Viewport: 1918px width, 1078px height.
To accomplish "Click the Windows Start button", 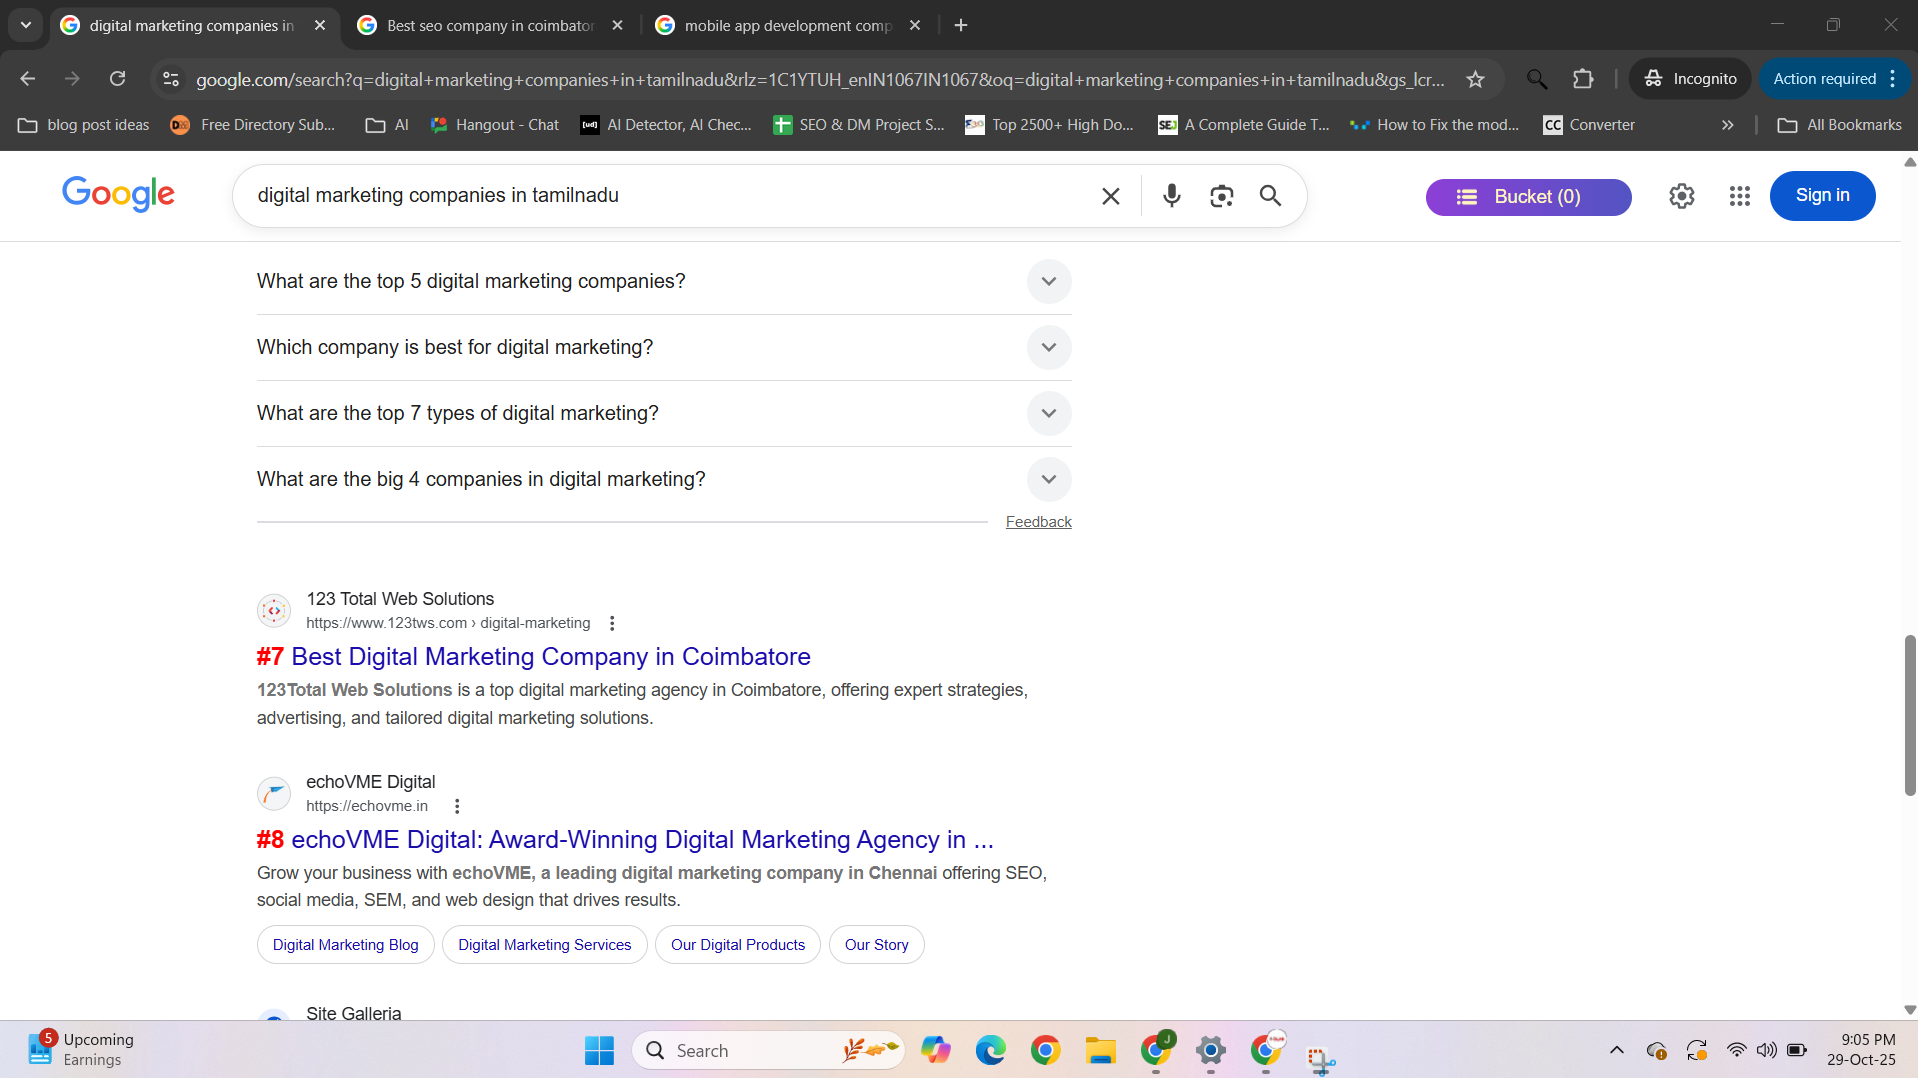I will coord(599,1050).
